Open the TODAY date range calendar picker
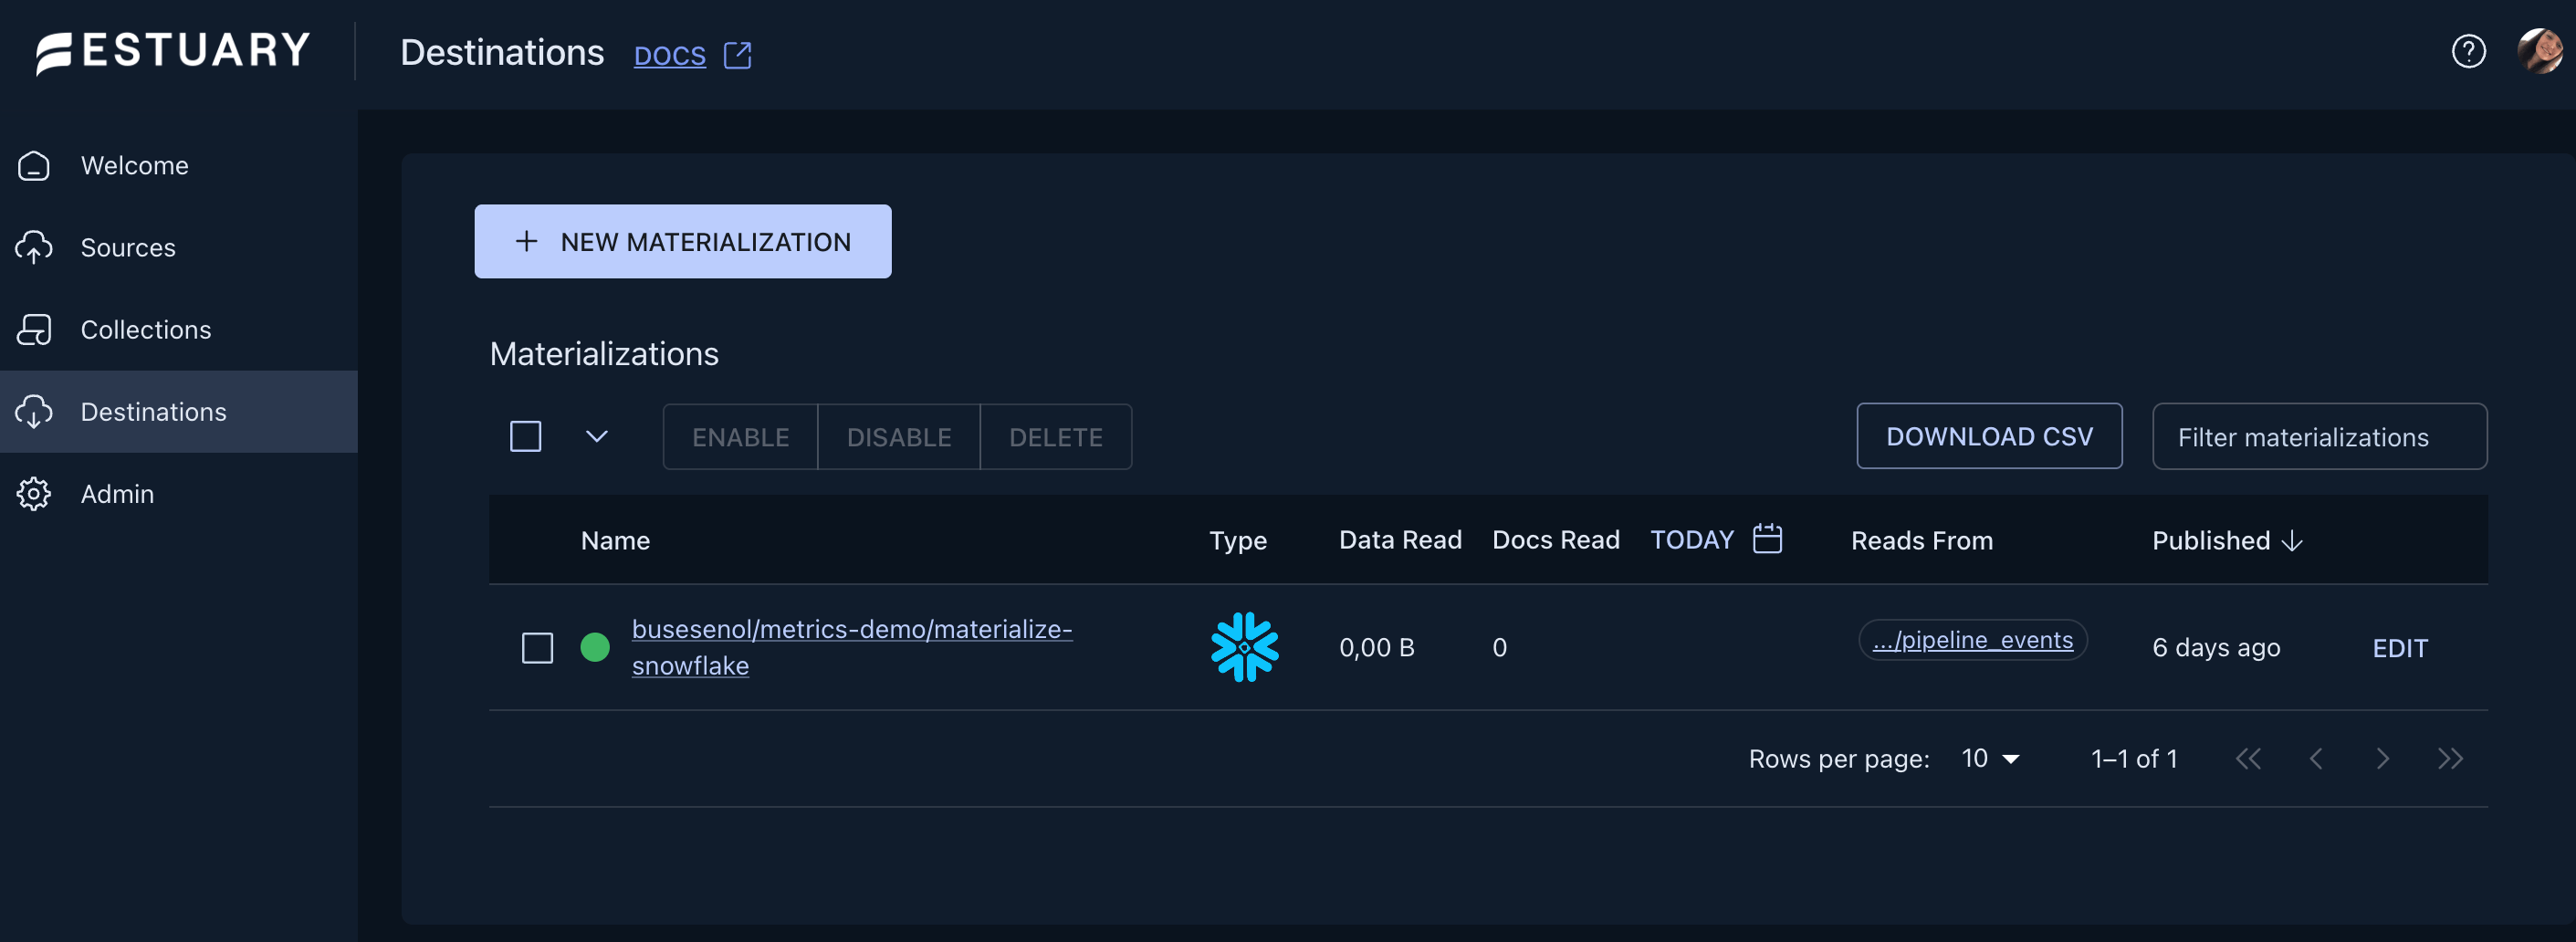Viewport: 2576px width, 942px height. (1766, 539)
